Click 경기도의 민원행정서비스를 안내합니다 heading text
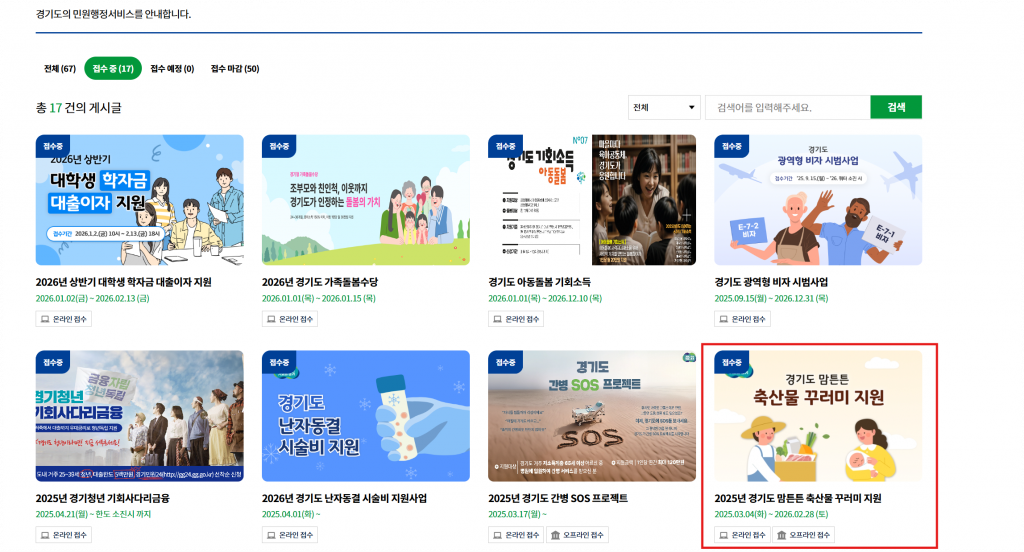 point(114,14)
